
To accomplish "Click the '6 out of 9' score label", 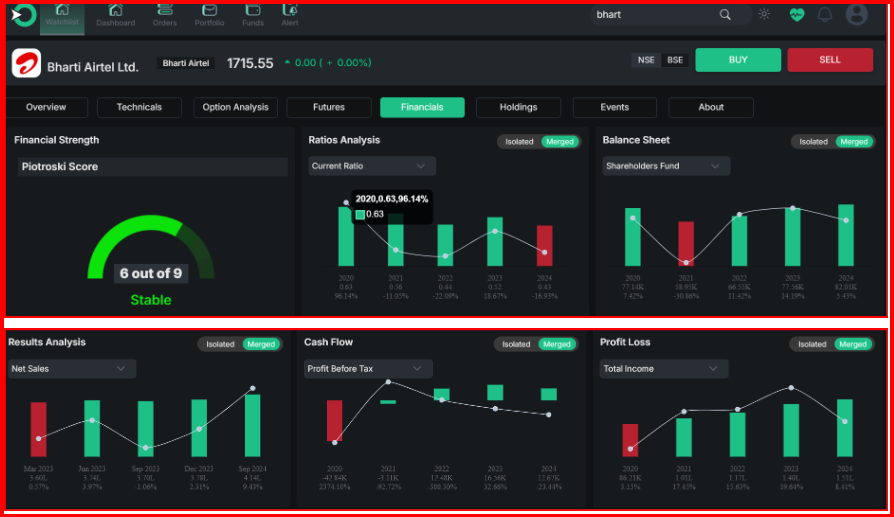I will pyautogui.click(x=151, y=274).
